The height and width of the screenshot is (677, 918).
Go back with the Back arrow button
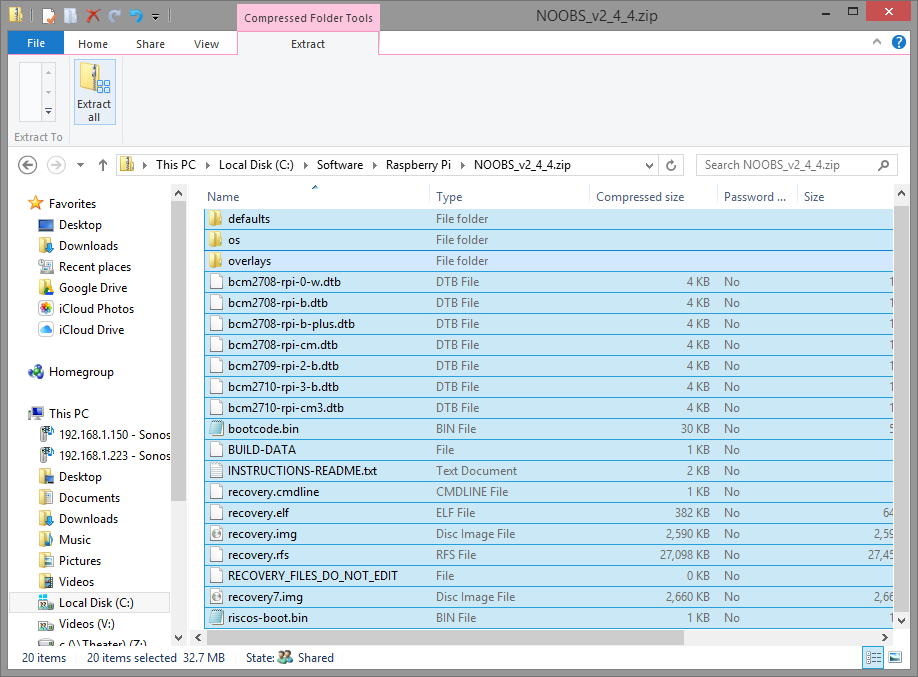point(28,165)
